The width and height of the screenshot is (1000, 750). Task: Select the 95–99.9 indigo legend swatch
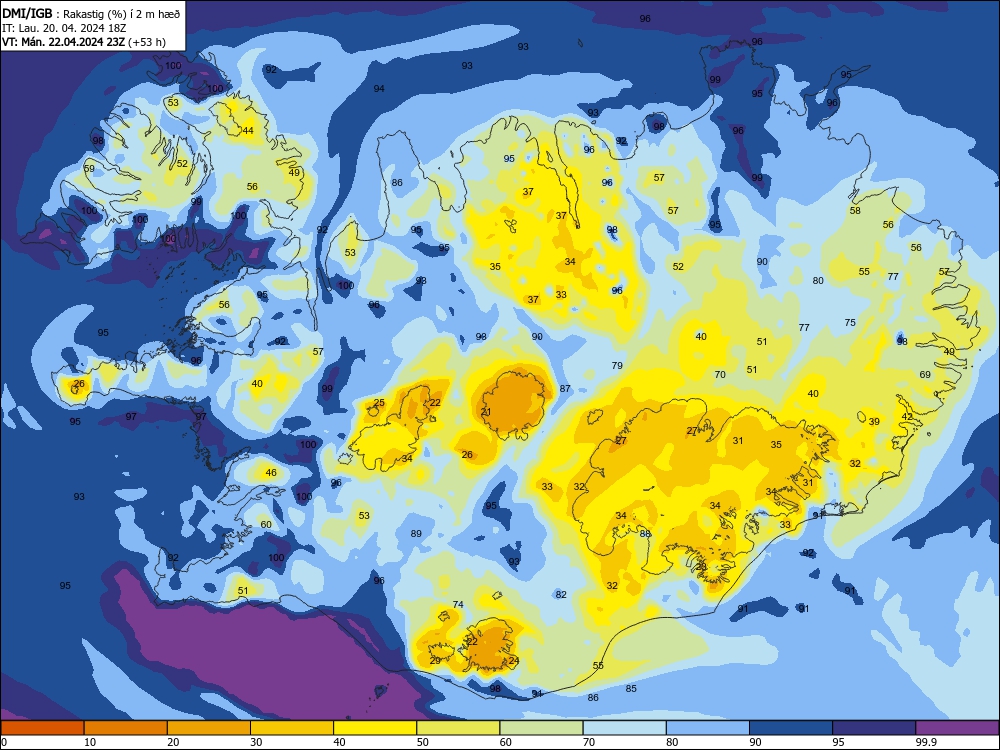[x=874, y=728]
